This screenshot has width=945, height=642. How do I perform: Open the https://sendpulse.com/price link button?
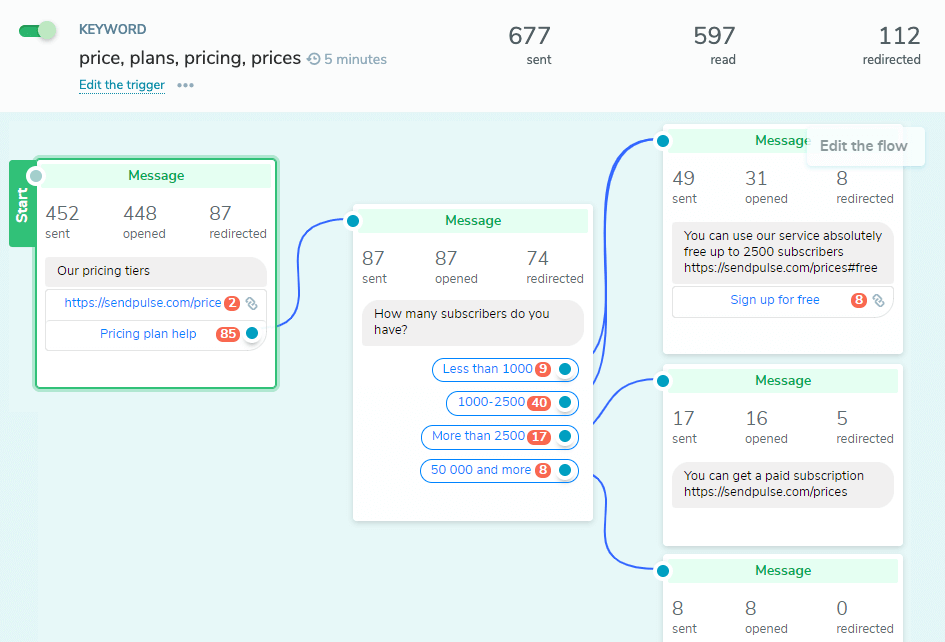click(x=142, y=303)
